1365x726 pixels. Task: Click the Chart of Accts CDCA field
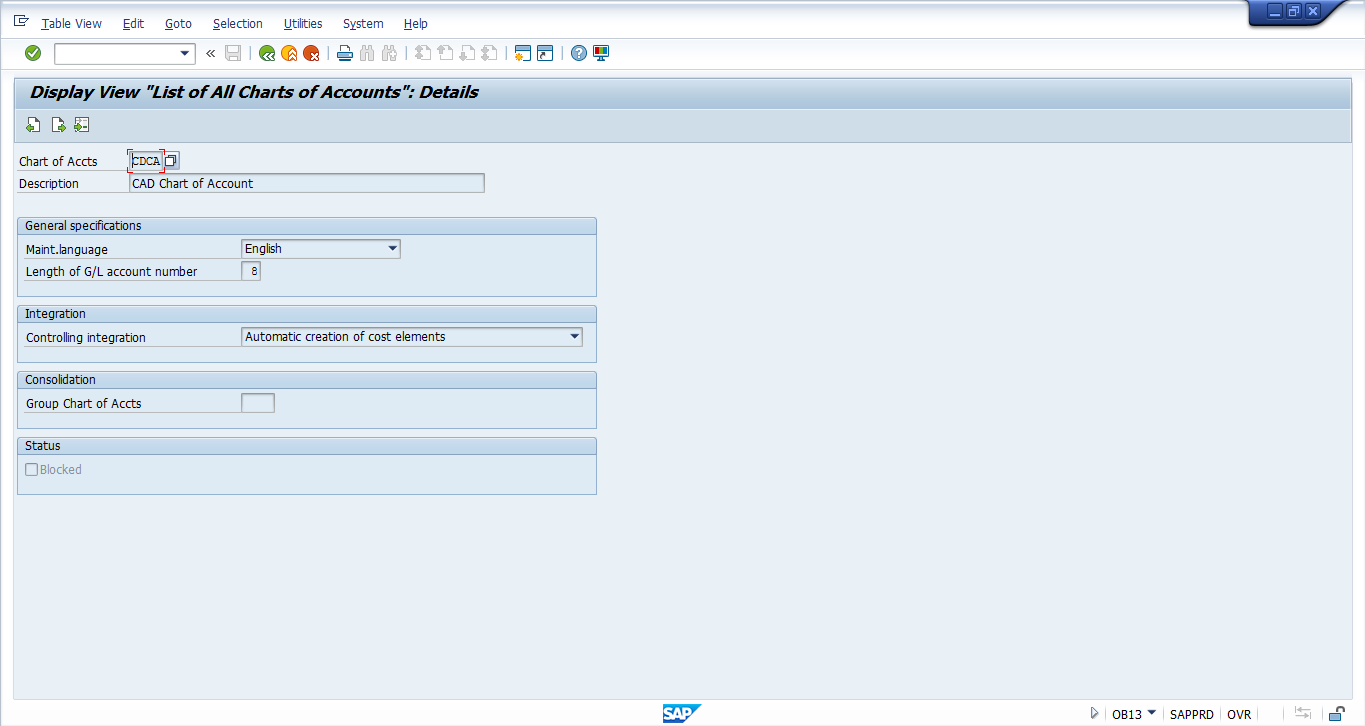click(x=146, y=160)
